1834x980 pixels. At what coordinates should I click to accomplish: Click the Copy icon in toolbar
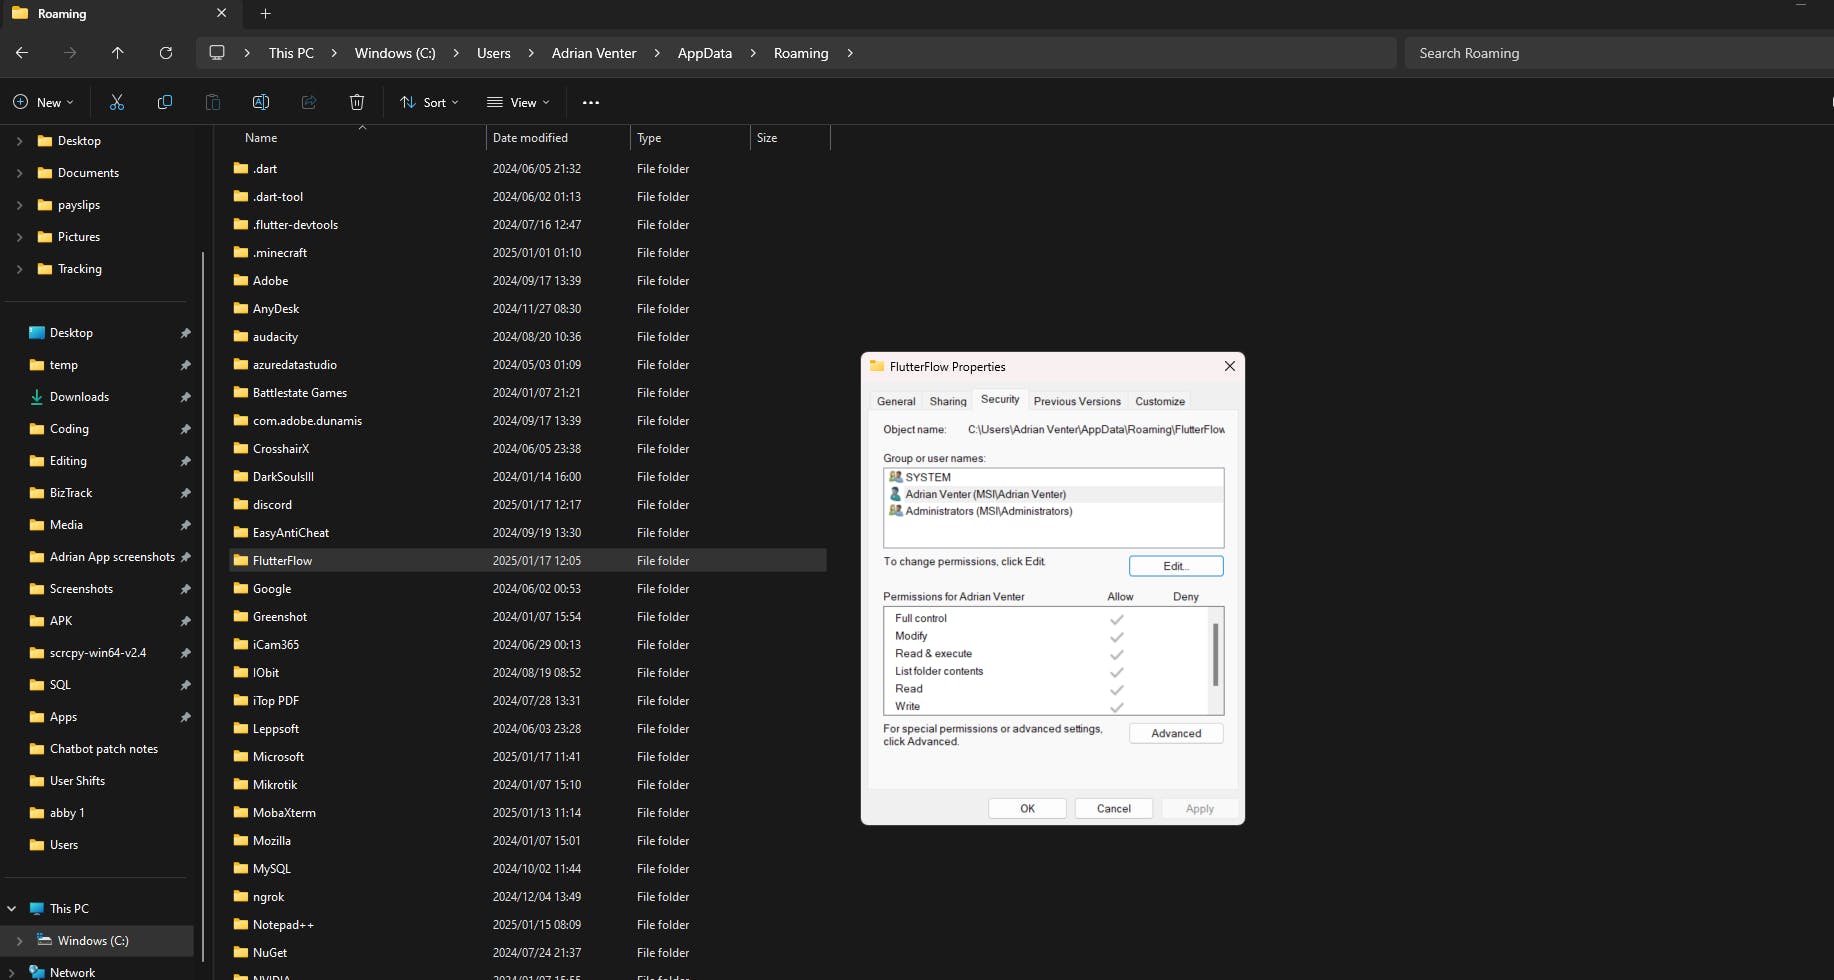click(165, 102)
